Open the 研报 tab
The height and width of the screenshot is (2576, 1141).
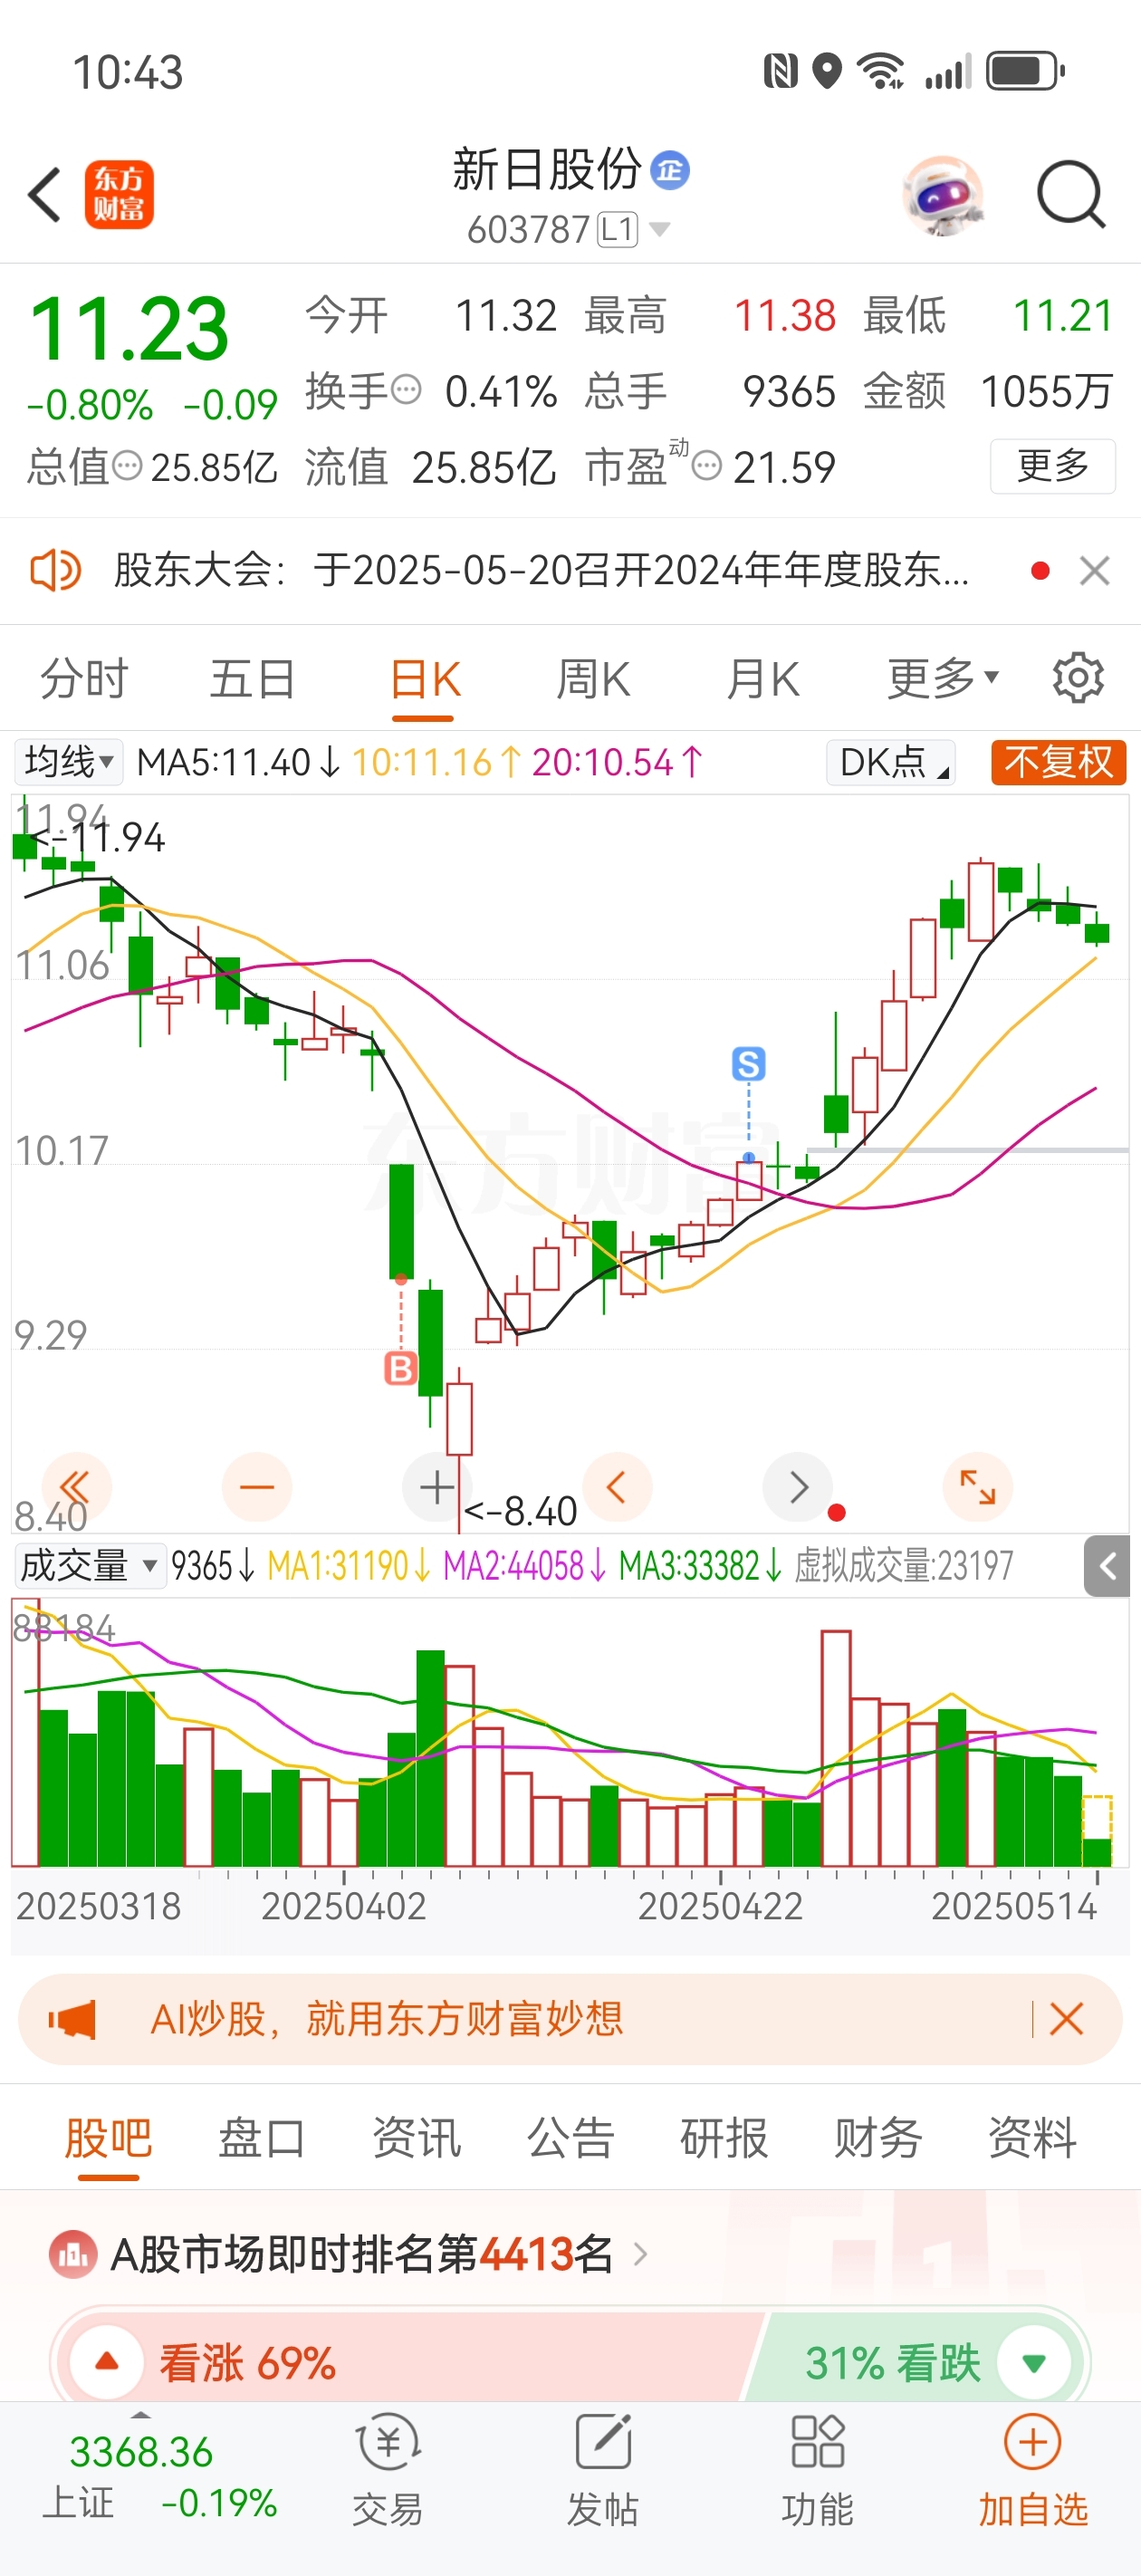(x=724, y=2138)
